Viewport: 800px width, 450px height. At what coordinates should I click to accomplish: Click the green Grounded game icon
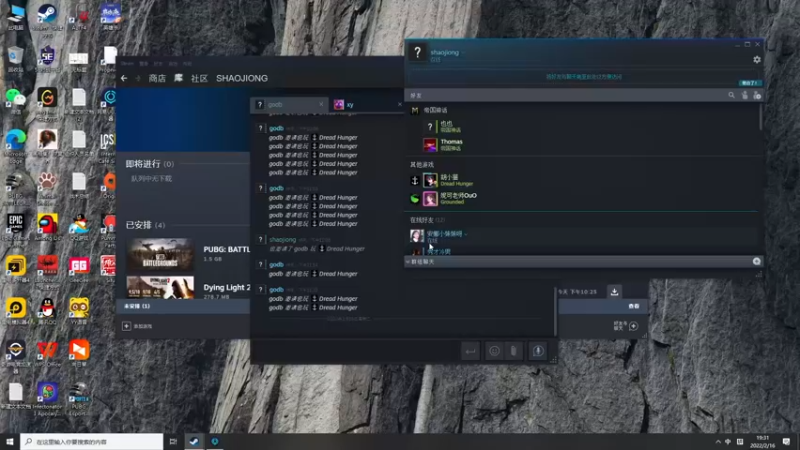tap(415, 199)
